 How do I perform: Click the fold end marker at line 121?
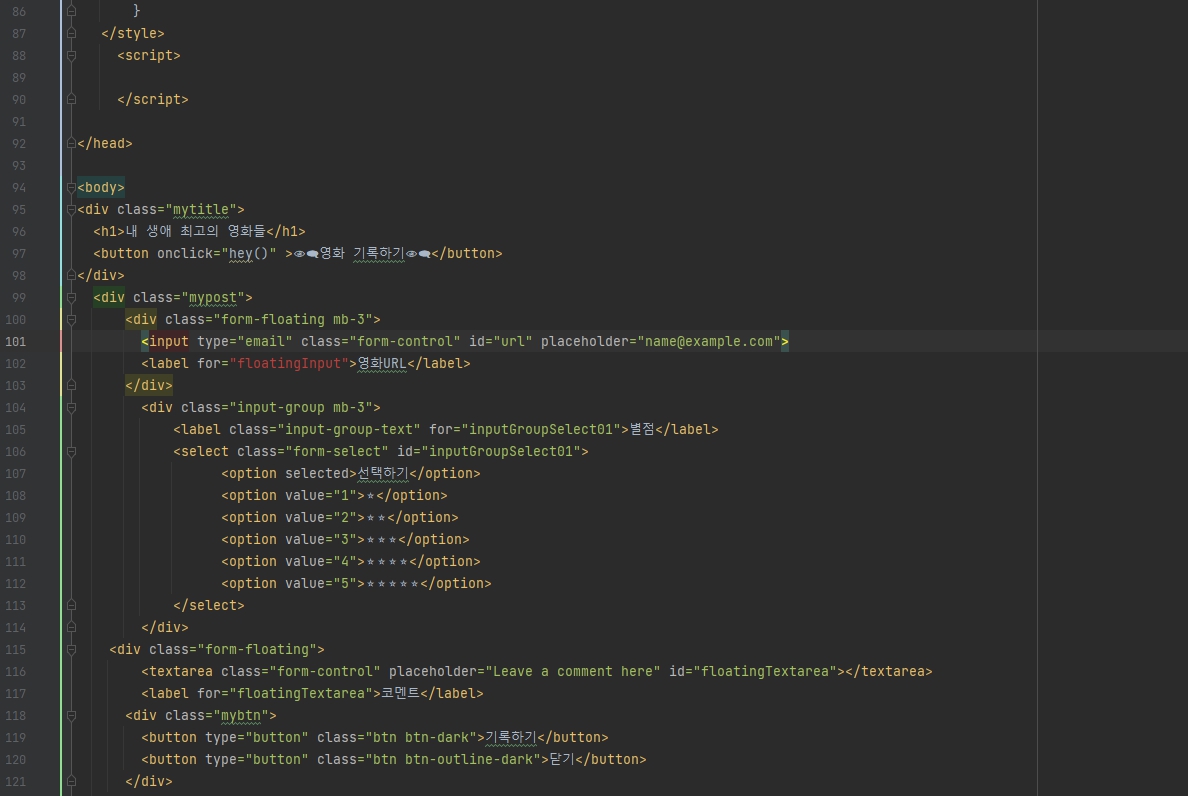pyautogui.click(x=71, y=782)
